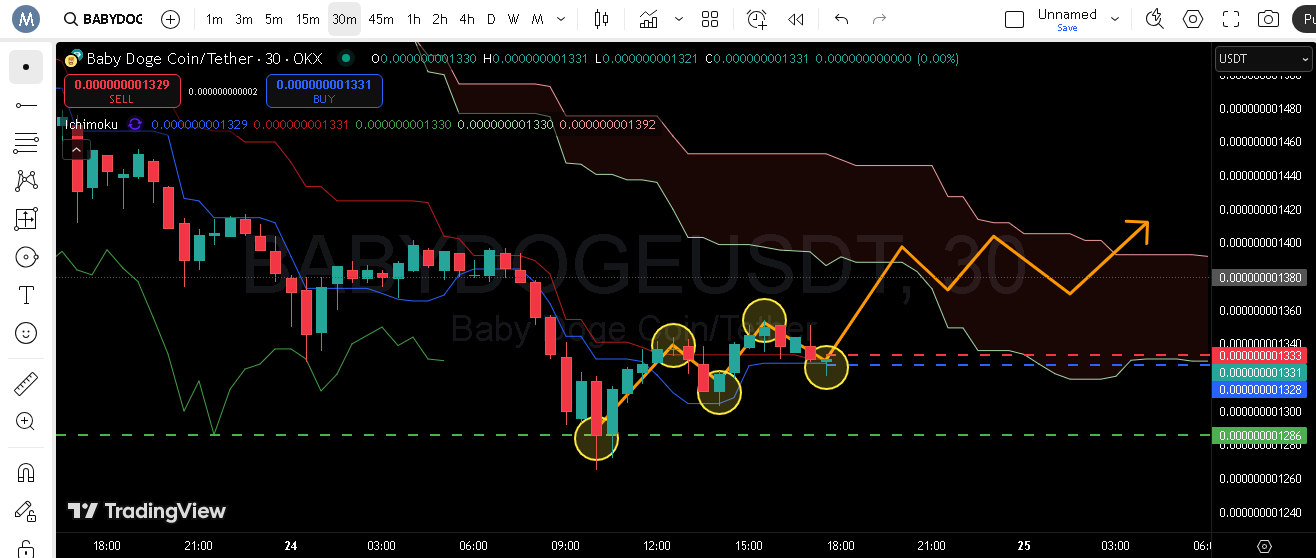The height and width of the screenshot is (558, 1316).
Task: Select the Text annotation tool
Action: (26, 295)
